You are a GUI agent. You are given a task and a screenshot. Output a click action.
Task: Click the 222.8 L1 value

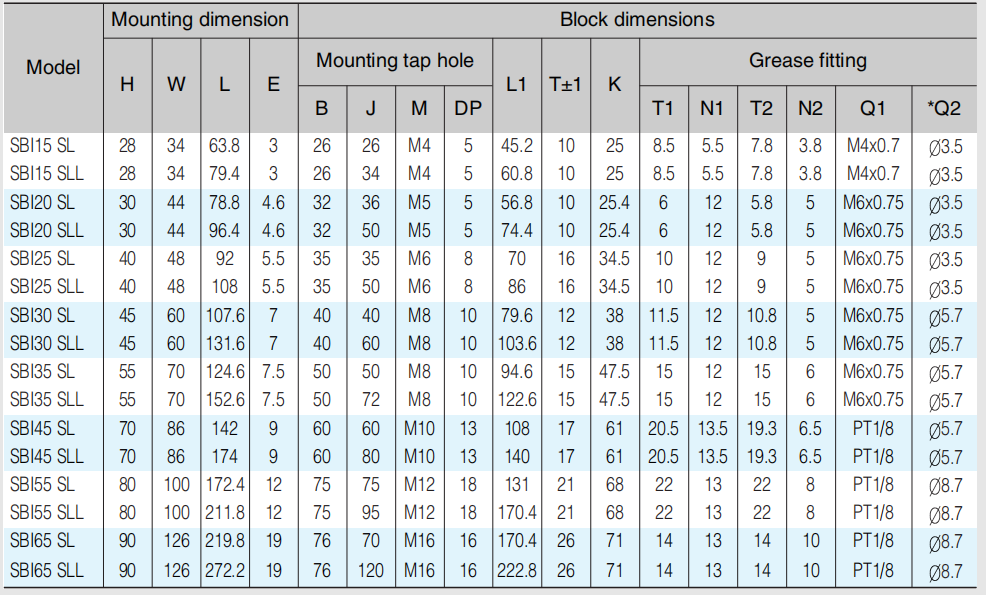pos(517,570)
